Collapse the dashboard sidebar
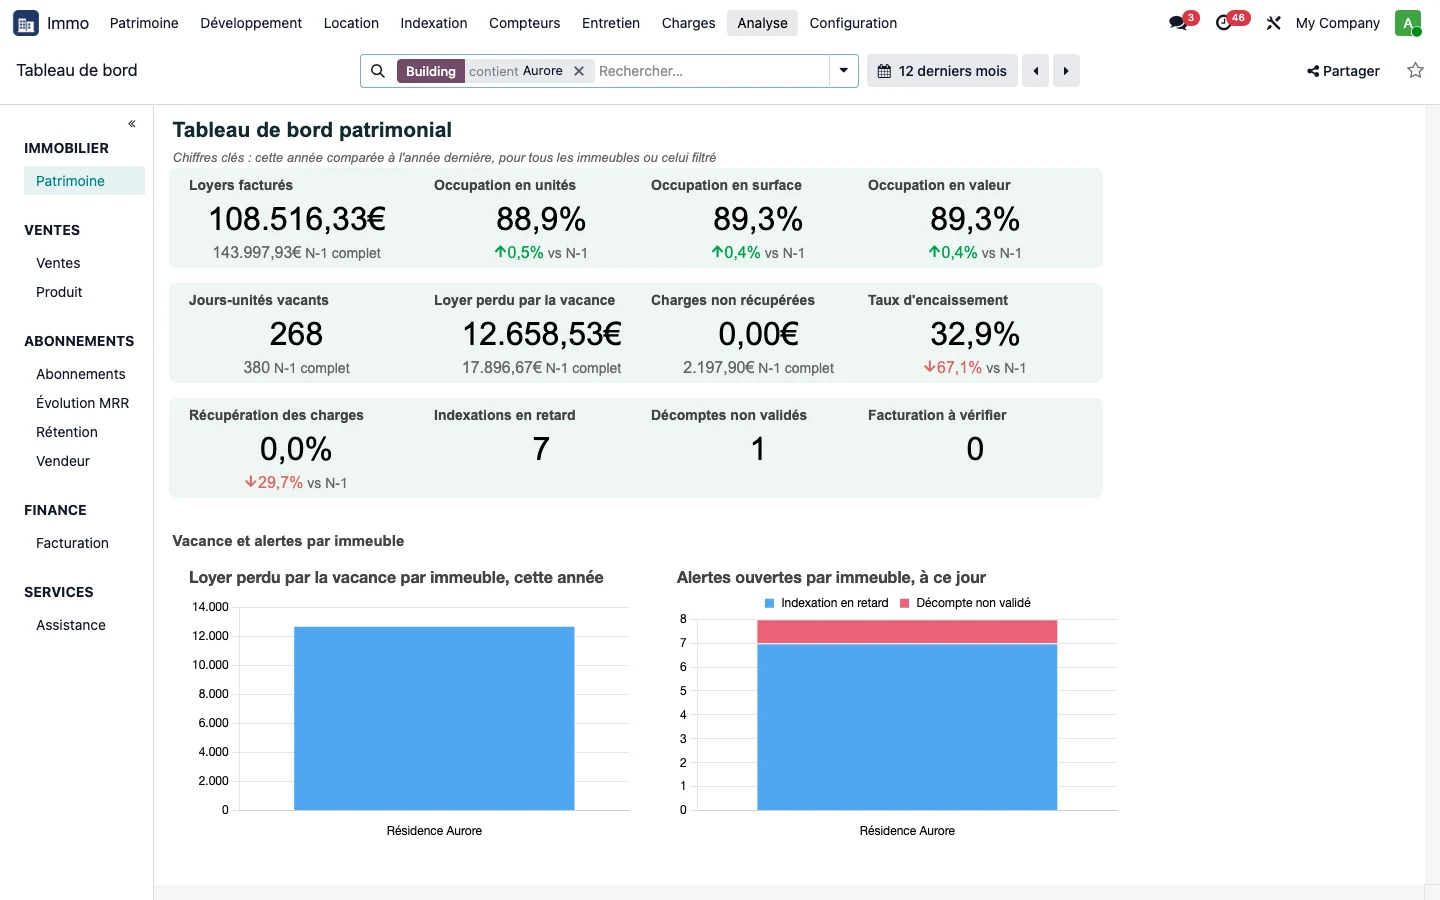 click(x=132, y=124)
